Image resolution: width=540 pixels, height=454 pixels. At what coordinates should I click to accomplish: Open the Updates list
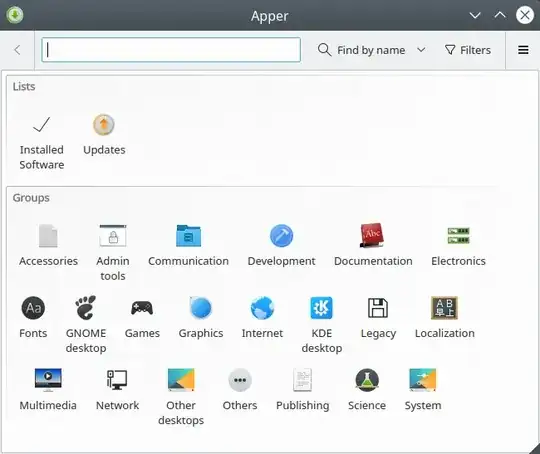[x=104, y=135]
